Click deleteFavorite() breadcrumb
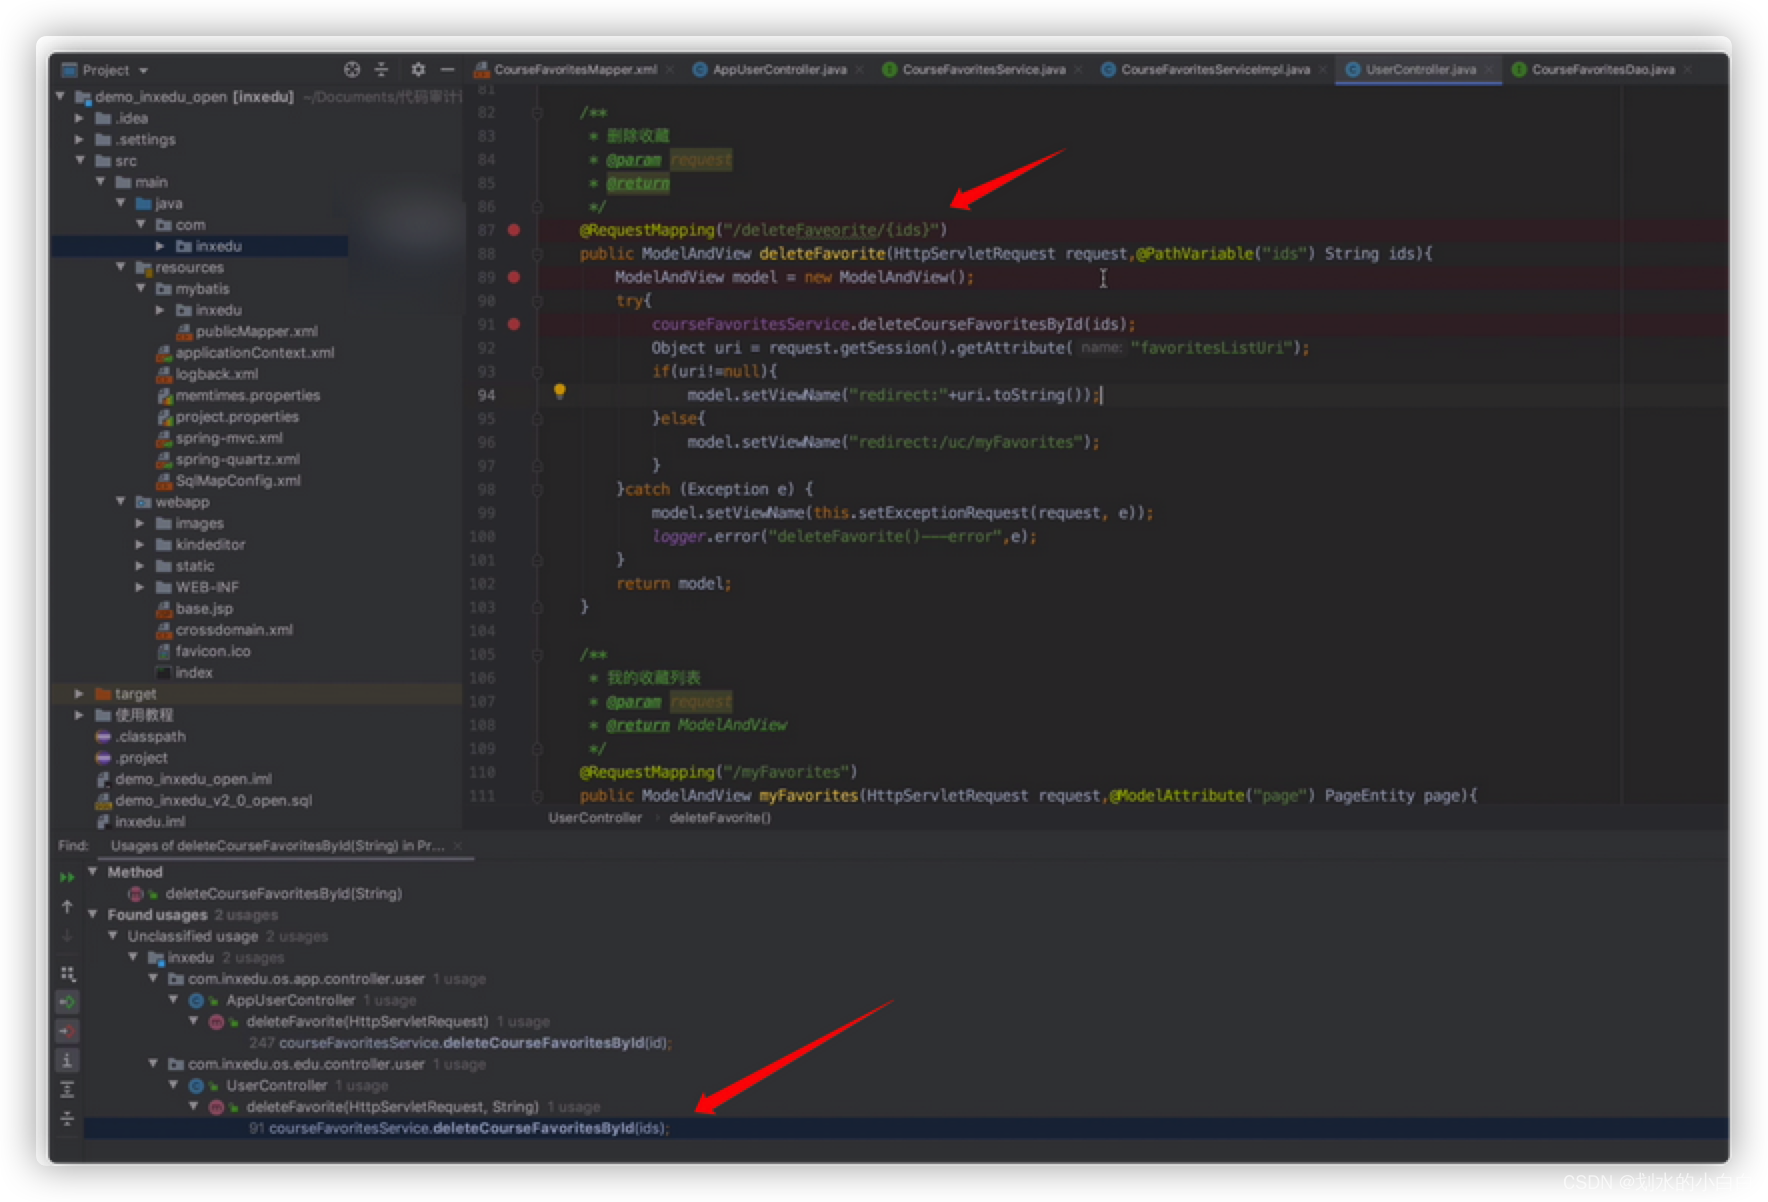The height and width of the screenshot is (1202, 1768). click(x=720, y=818)
